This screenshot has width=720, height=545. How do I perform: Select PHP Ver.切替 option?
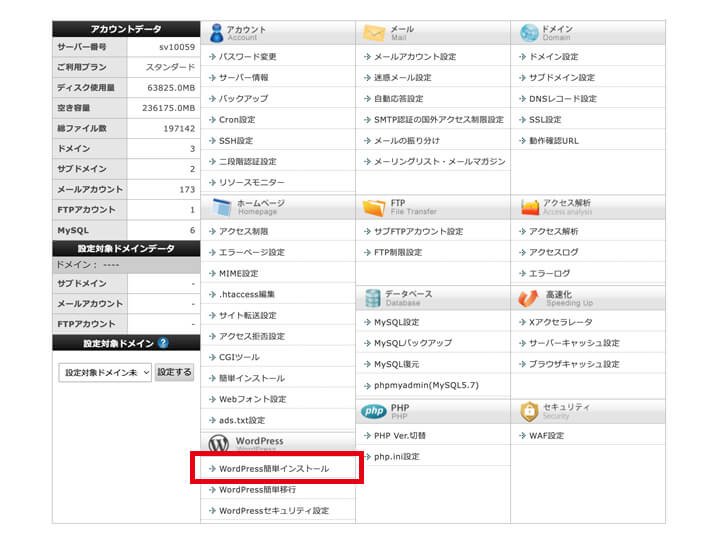[x=399, y=436]
